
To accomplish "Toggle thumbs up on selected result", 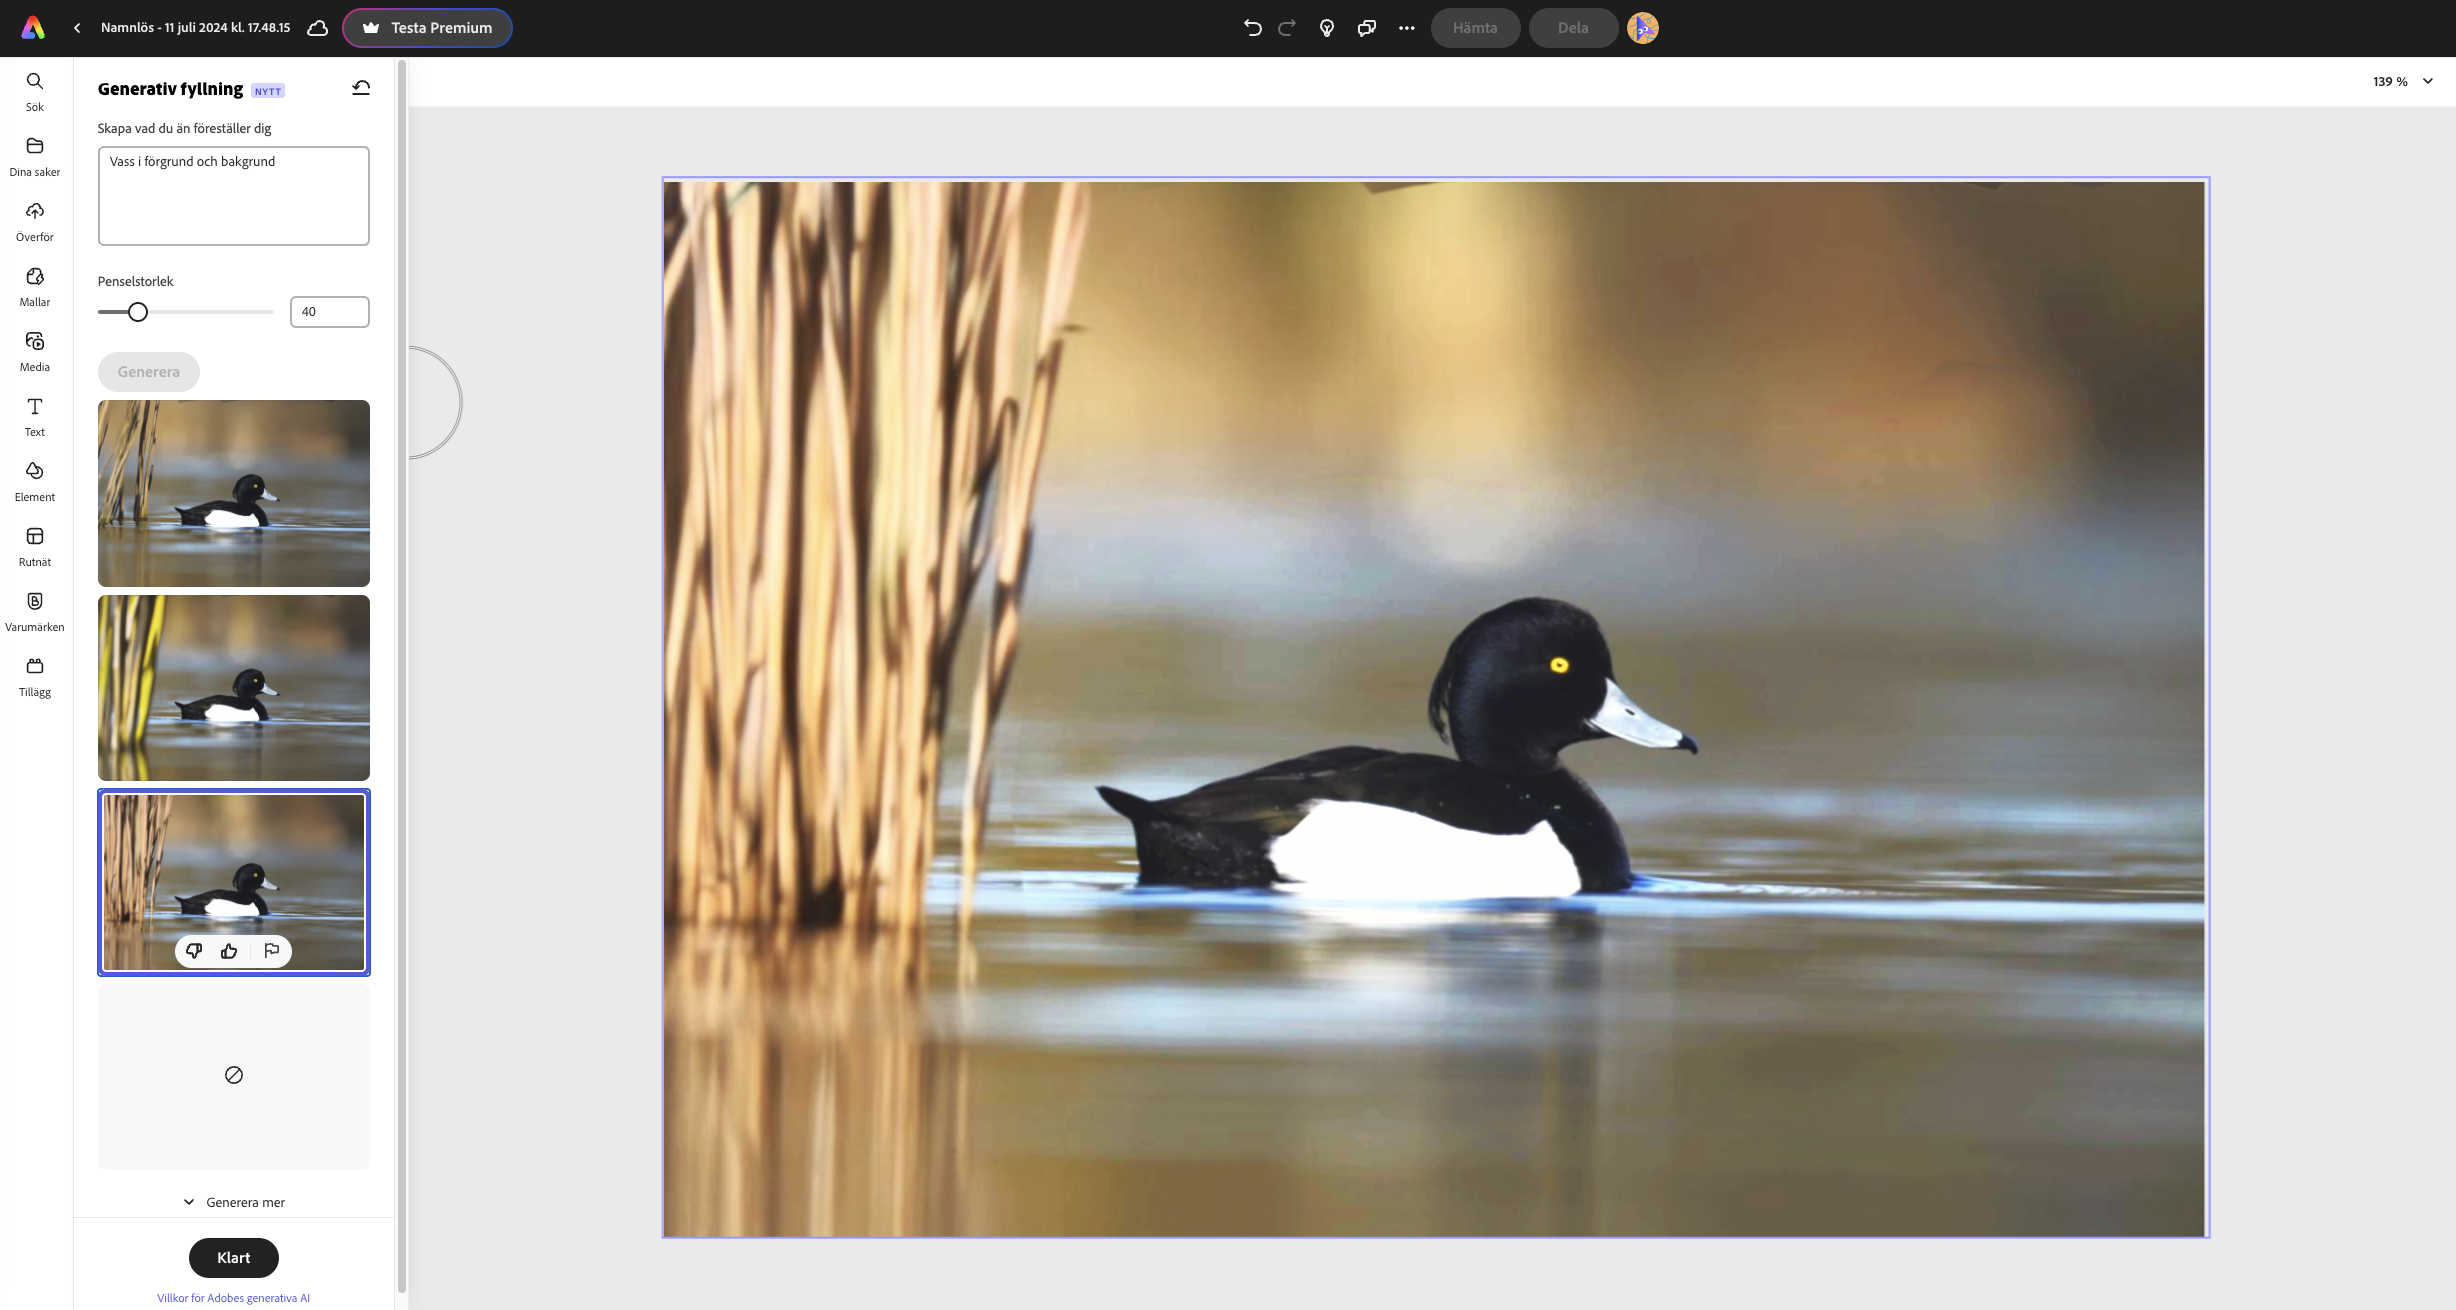I will point(229,951).
